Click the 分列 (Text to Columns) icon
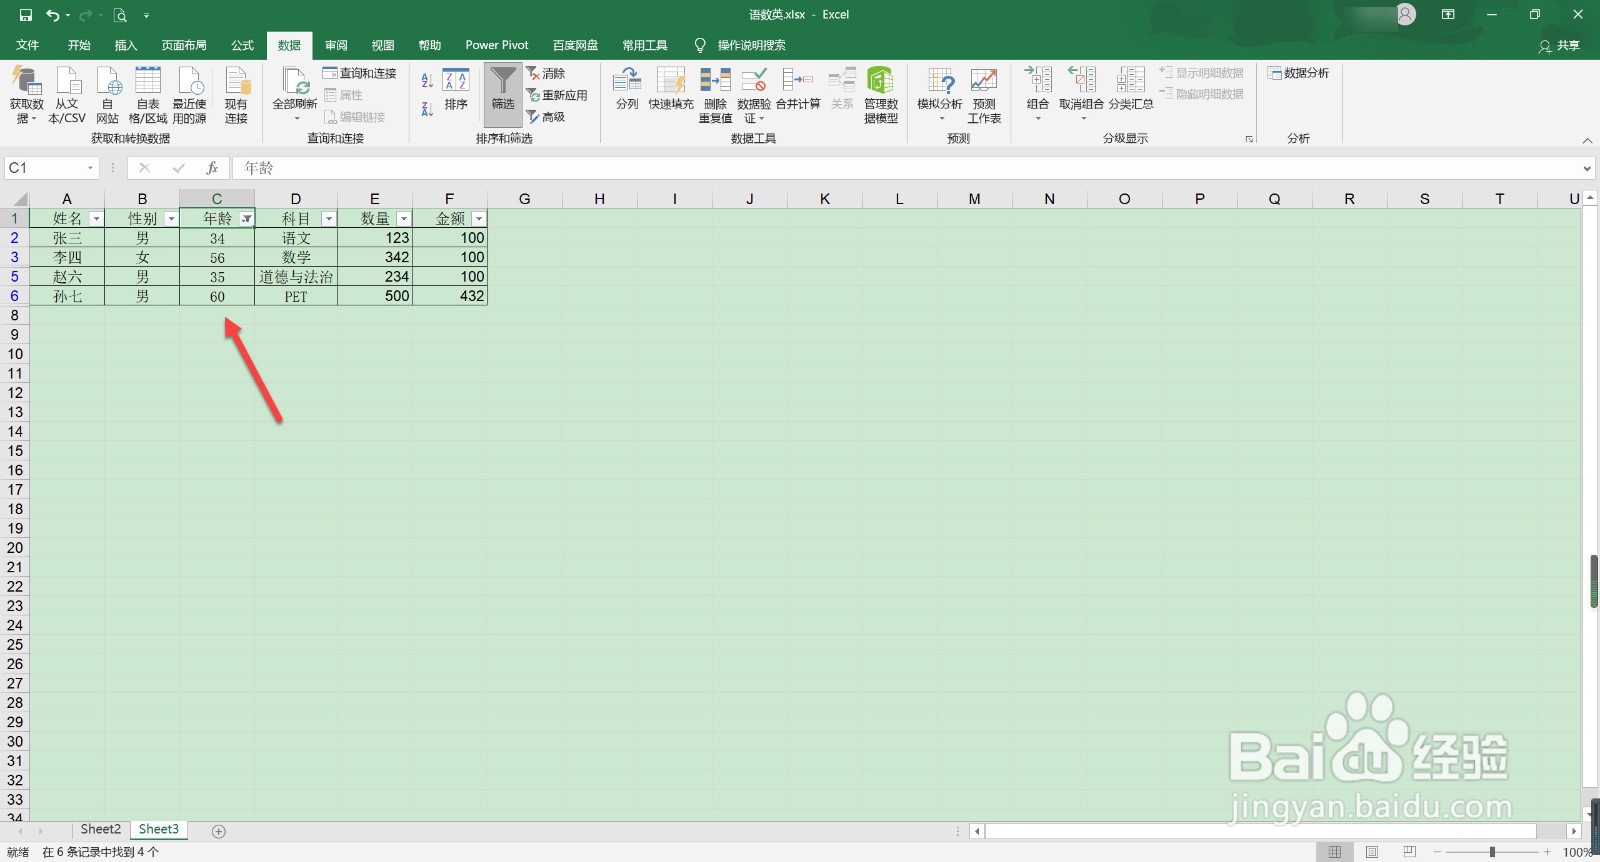Viewport: 1600px width, 862px height. (x=627, y=89)
